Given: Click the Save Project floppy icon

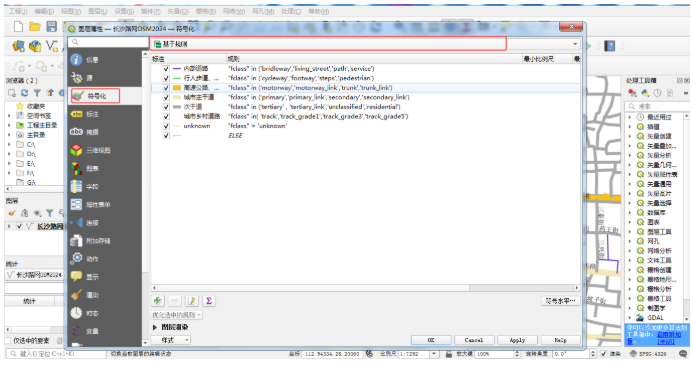Looking at the screenshot, I should point(52,26).
